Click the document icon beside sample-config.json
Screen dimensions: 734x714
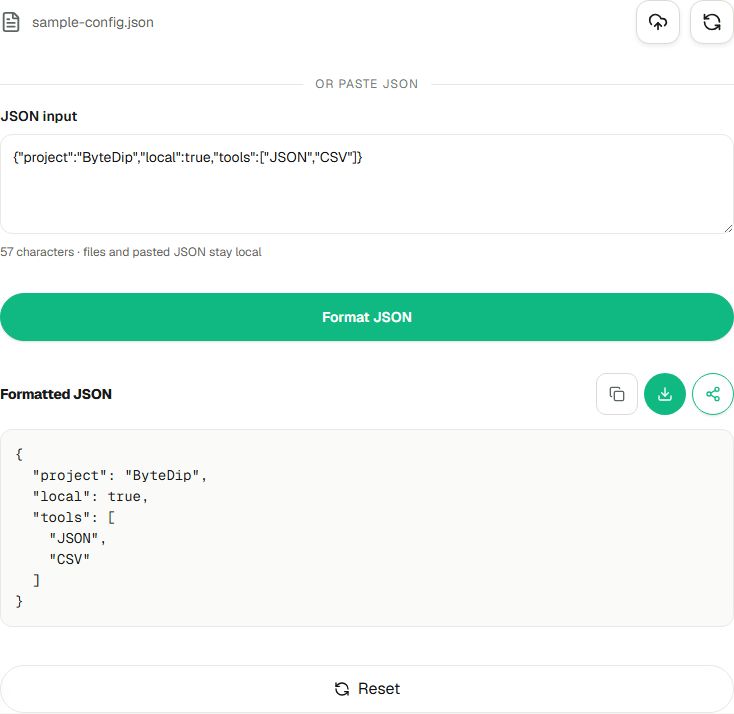point(11,22)
